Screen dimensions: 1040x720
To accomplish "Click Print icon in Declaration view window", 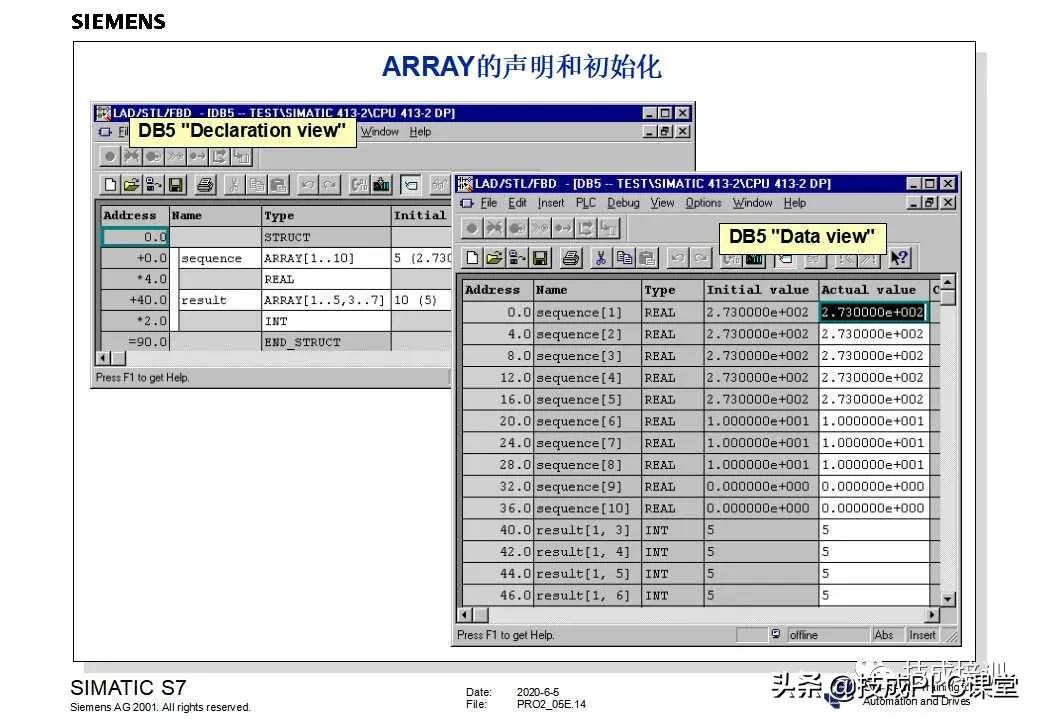I will pos(206,185).
